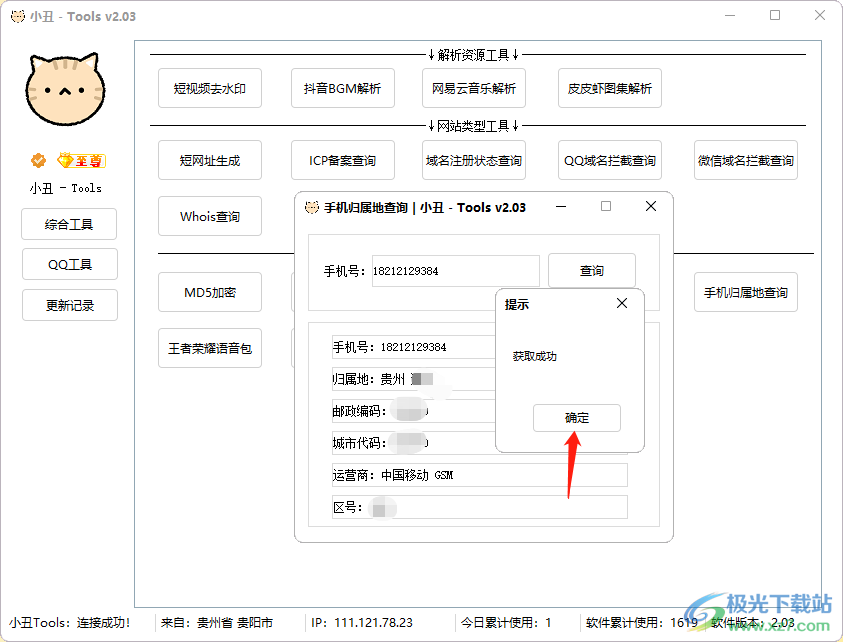Open 网易云音乐解析 tool
Screen dimensions: 843x642
[474, 88]
